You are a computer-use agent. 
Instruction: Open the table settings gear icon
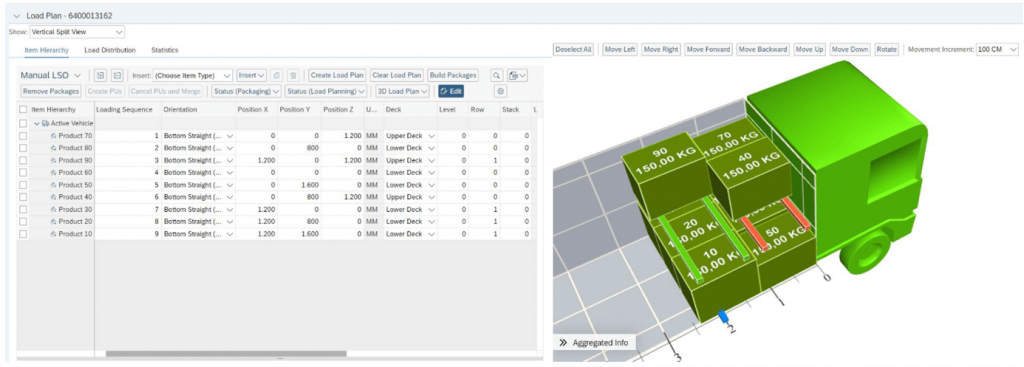click(501, 91)
